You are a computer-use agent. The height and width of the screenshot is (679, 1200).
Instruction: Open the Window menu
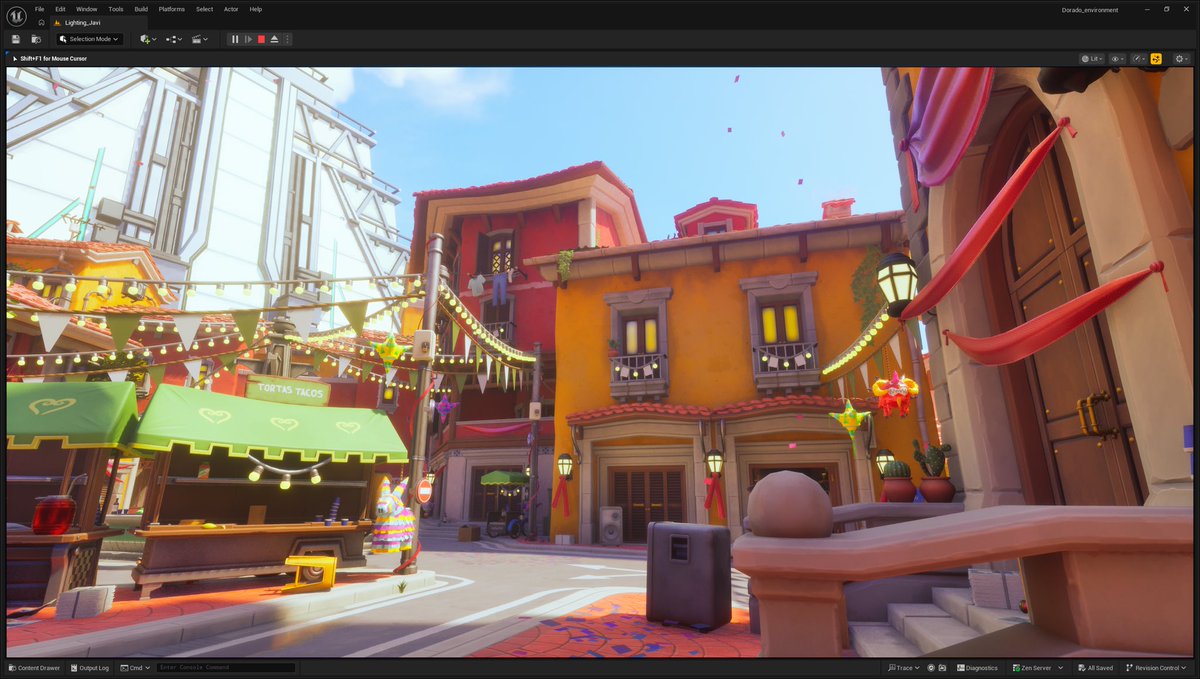(x=87, y=9)
